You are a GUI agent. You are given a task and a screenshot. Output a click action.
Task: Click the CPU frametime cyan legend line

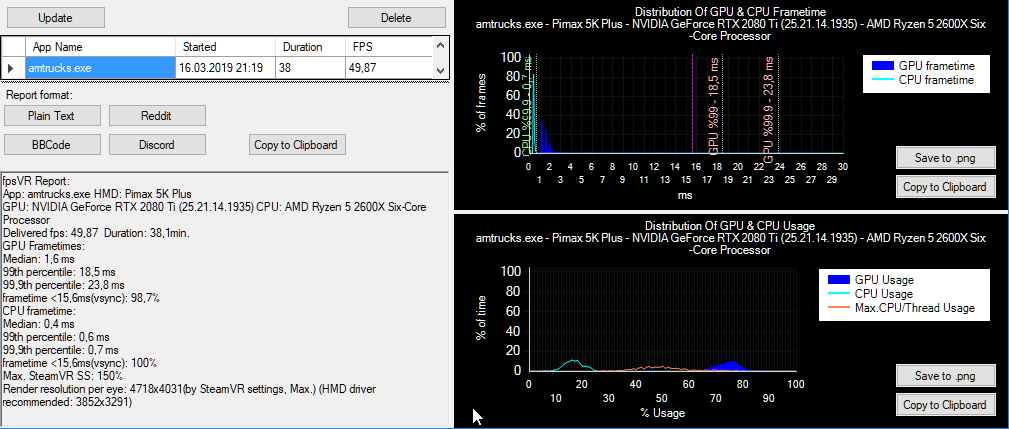[881, 80]
